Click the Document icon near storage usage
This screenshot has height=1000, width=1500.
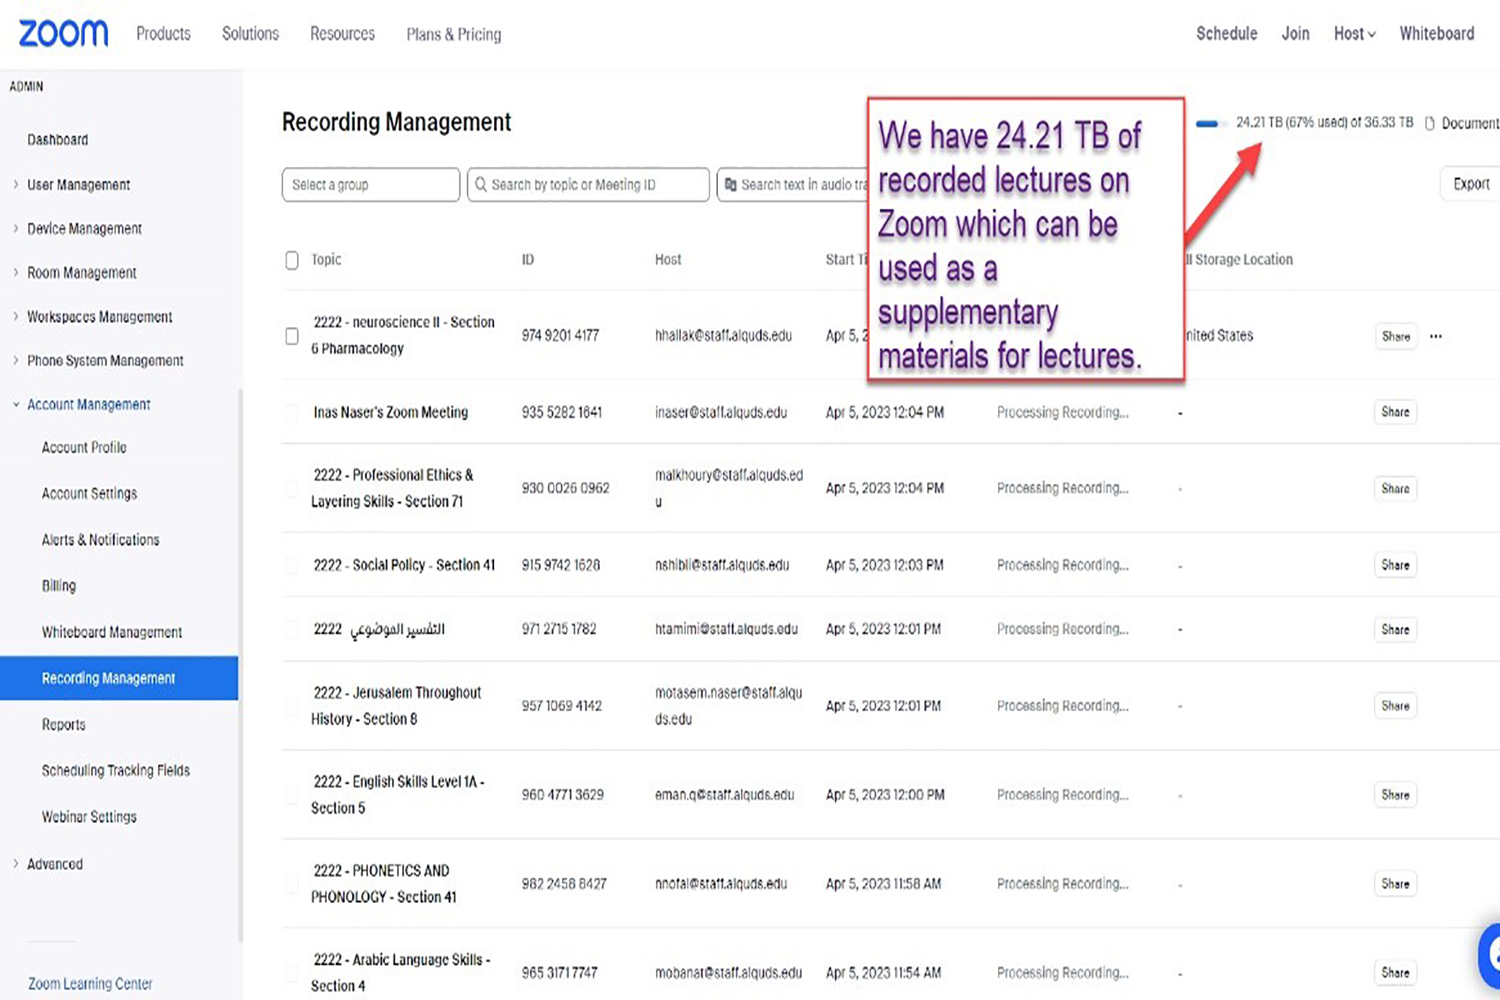1430,123
